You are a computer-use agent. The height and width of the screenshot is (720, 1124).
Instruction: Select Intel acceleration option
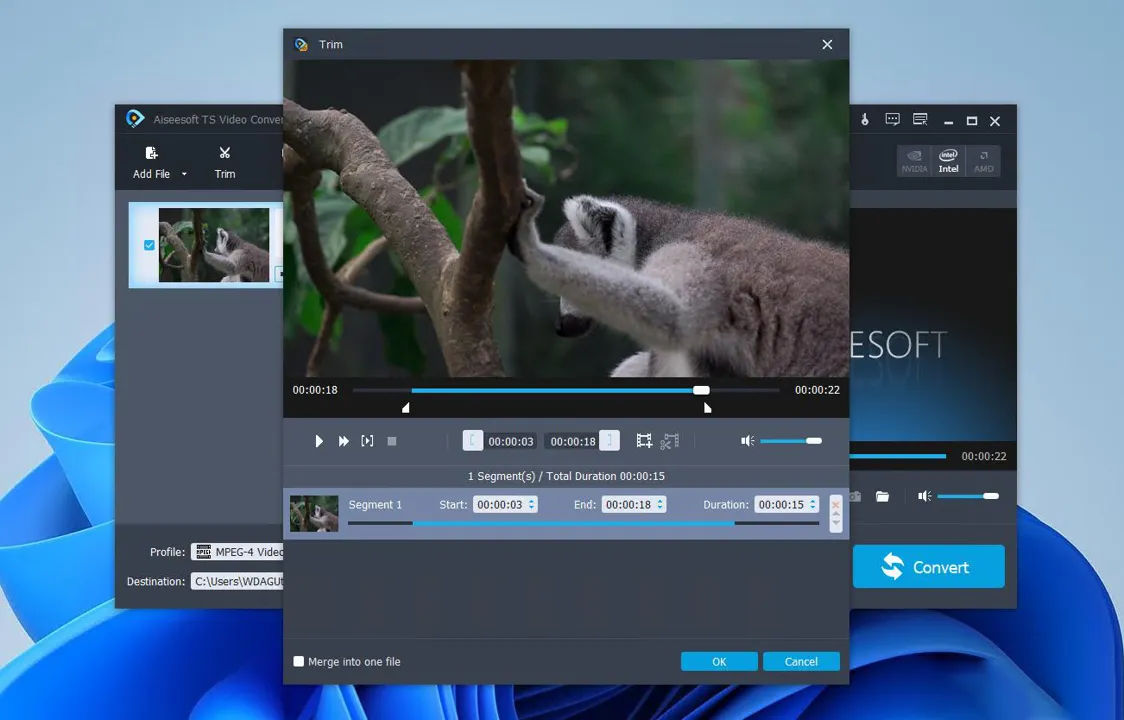coord(948,161)
